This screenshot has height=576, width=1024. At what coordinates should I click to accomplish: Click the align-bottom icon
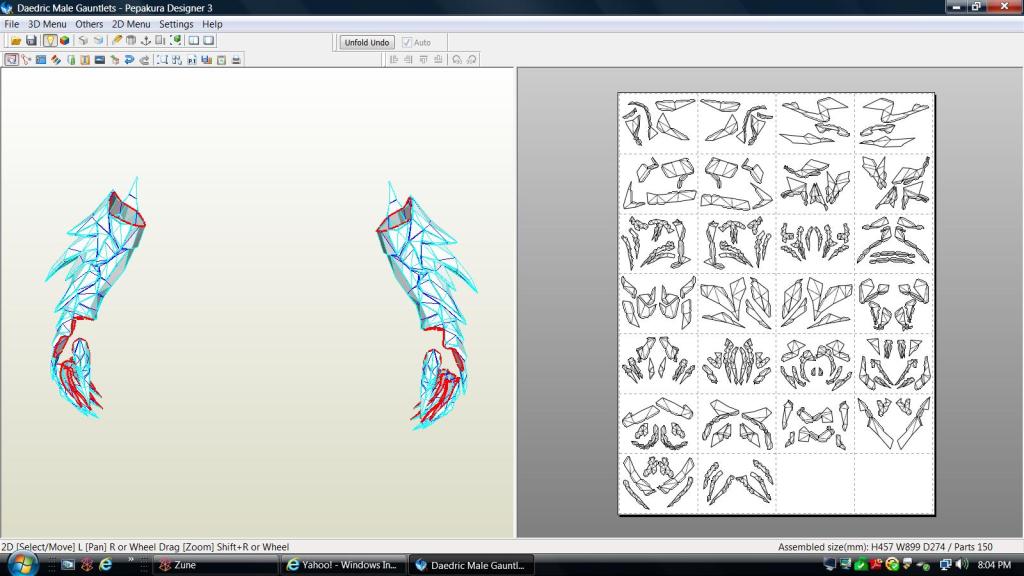coord(438,59)
